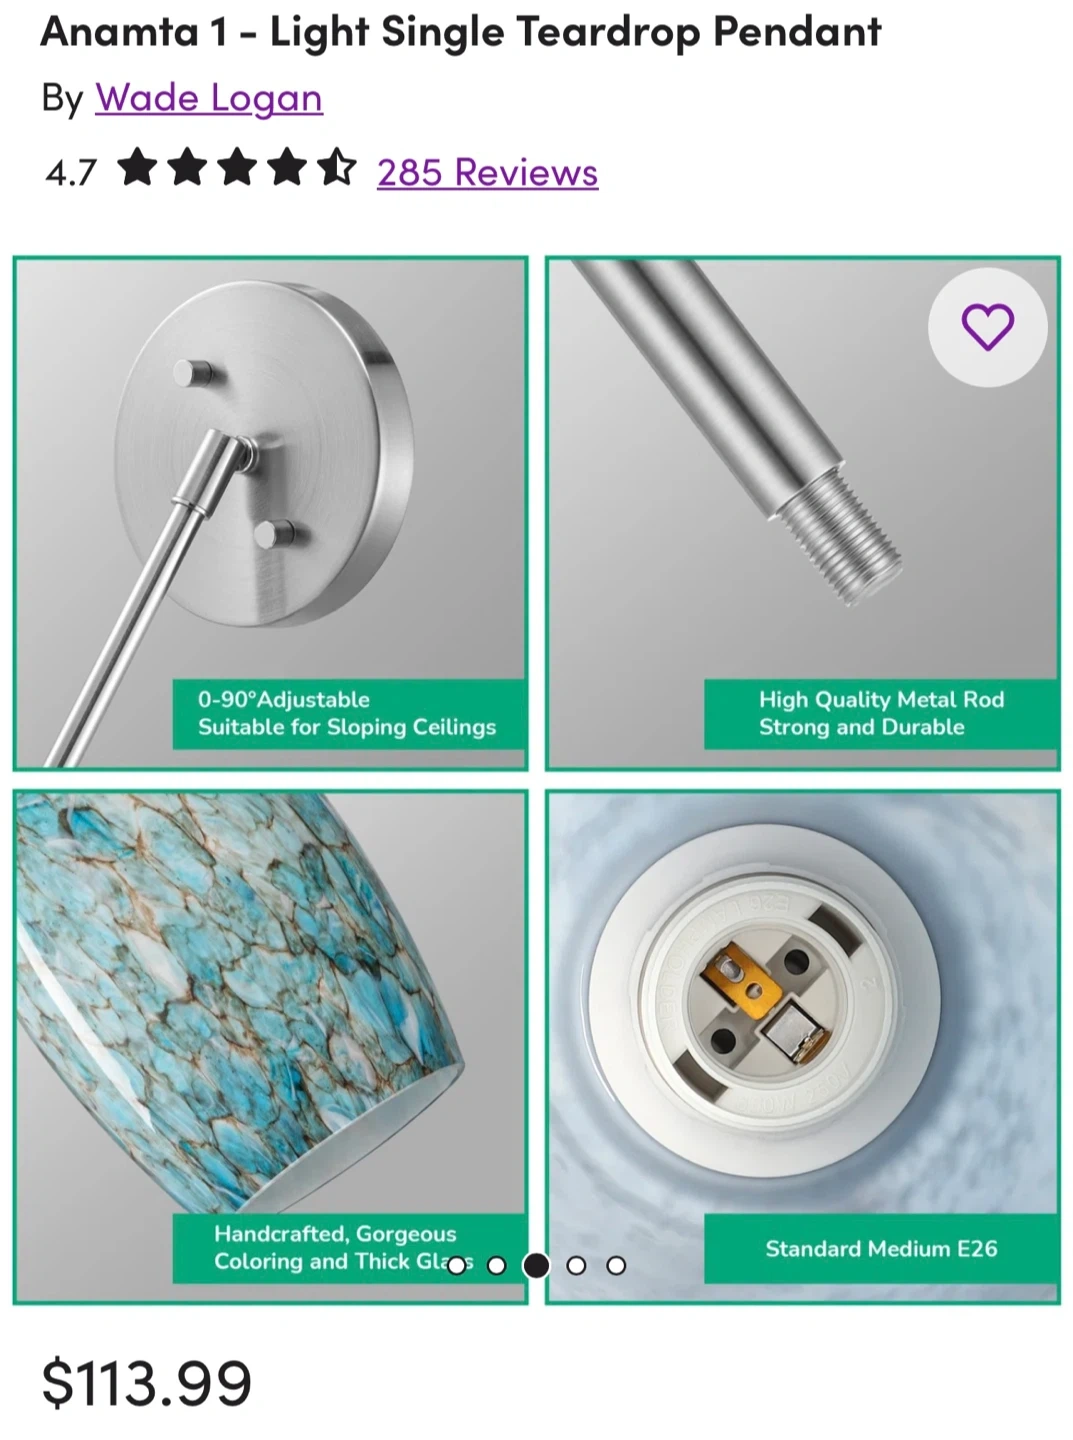
Task: Click the half-filled fifth star
Action: click(337, 168)
